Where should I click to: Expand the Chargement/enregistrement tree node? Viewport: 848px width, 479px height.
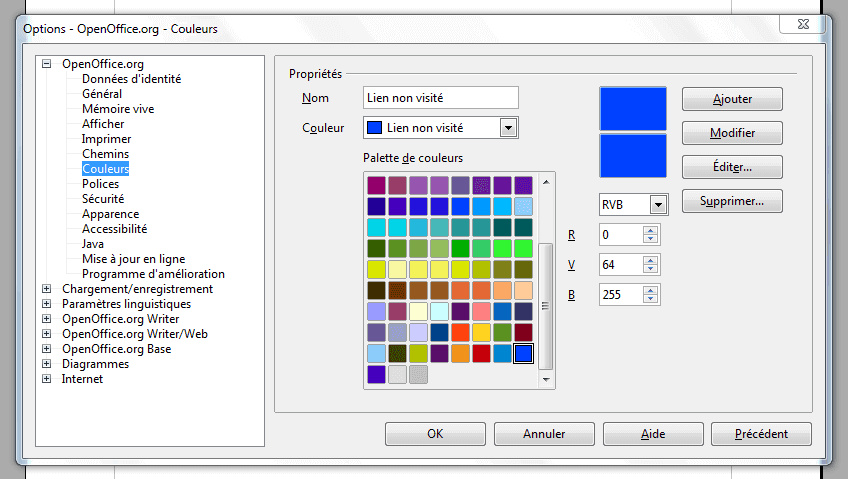point(46,289)
